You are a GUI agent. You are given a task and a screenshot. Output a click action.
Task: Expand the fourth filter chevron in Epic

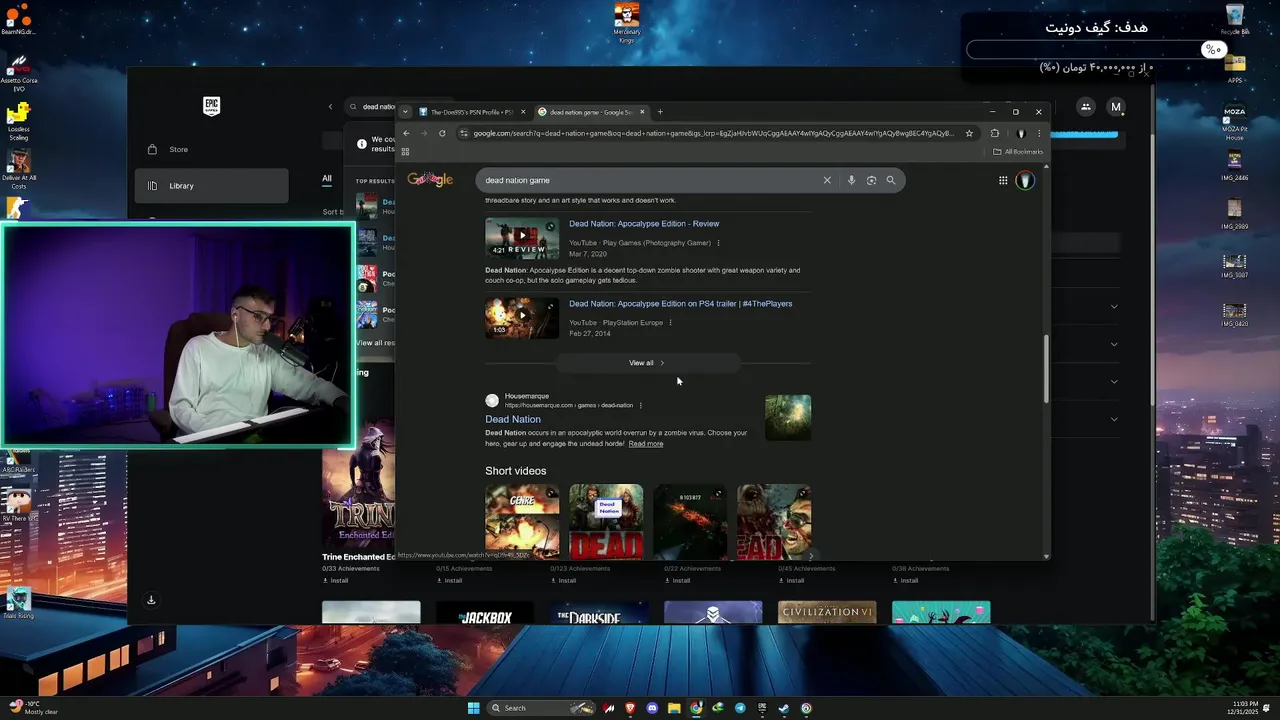(1114, 419)
